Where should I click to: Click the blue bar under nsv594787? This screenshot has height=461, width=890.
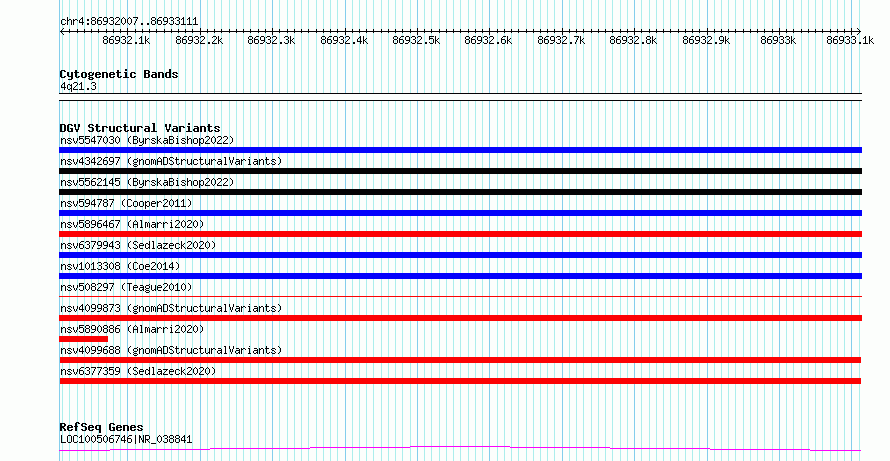(460, 213)
